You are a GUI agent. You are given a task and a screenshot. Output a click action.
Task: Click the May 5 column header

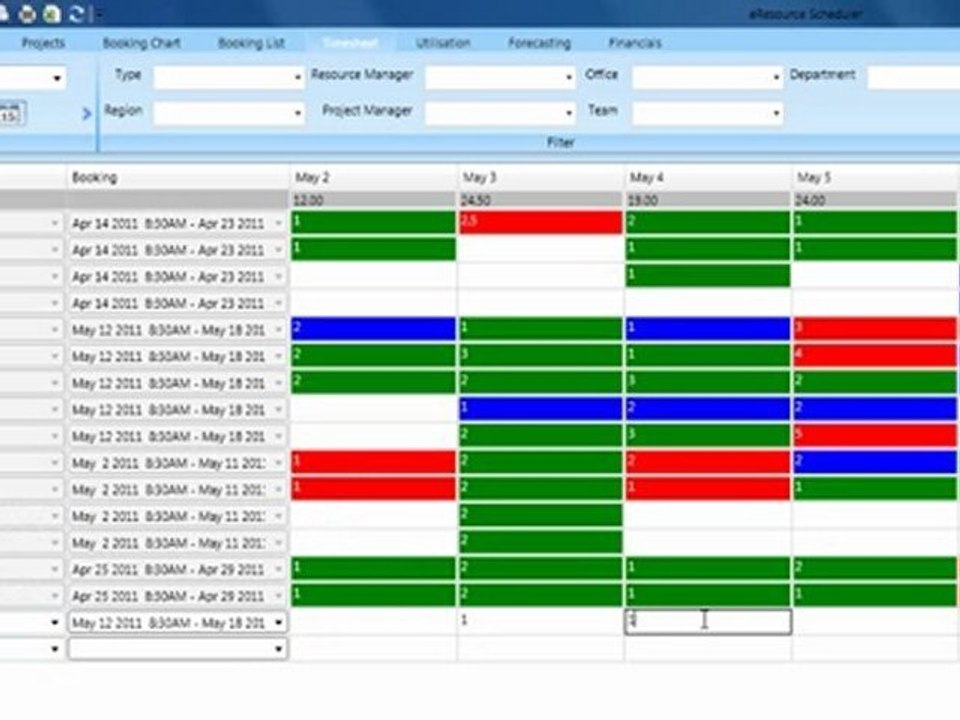tap(876, 178)
